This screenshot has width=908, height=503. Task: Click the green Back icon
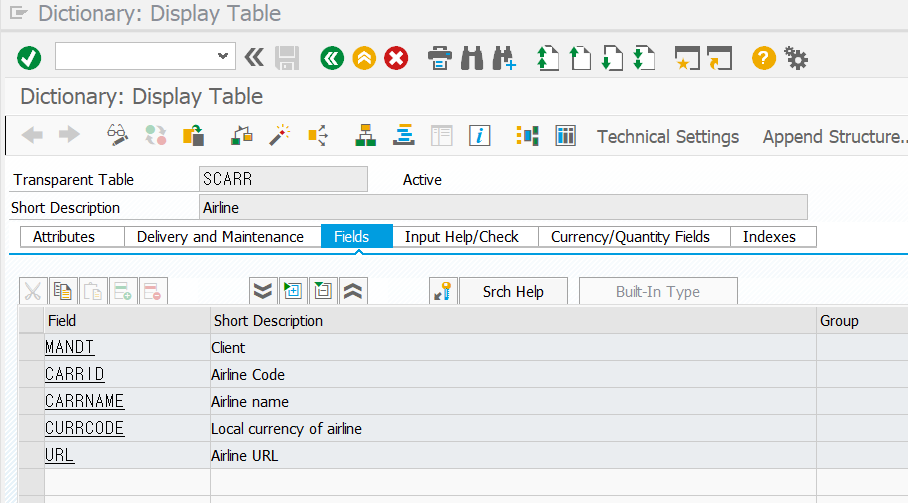tap(332, 58)
